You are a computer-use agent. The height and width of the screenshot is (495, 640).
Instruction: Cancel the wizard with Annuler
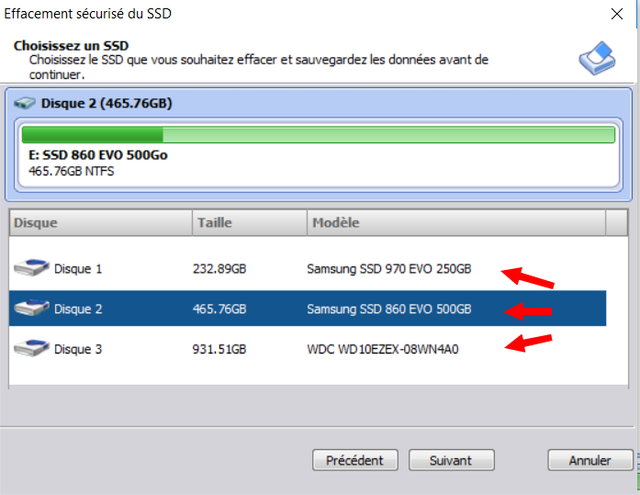(590, 460)
